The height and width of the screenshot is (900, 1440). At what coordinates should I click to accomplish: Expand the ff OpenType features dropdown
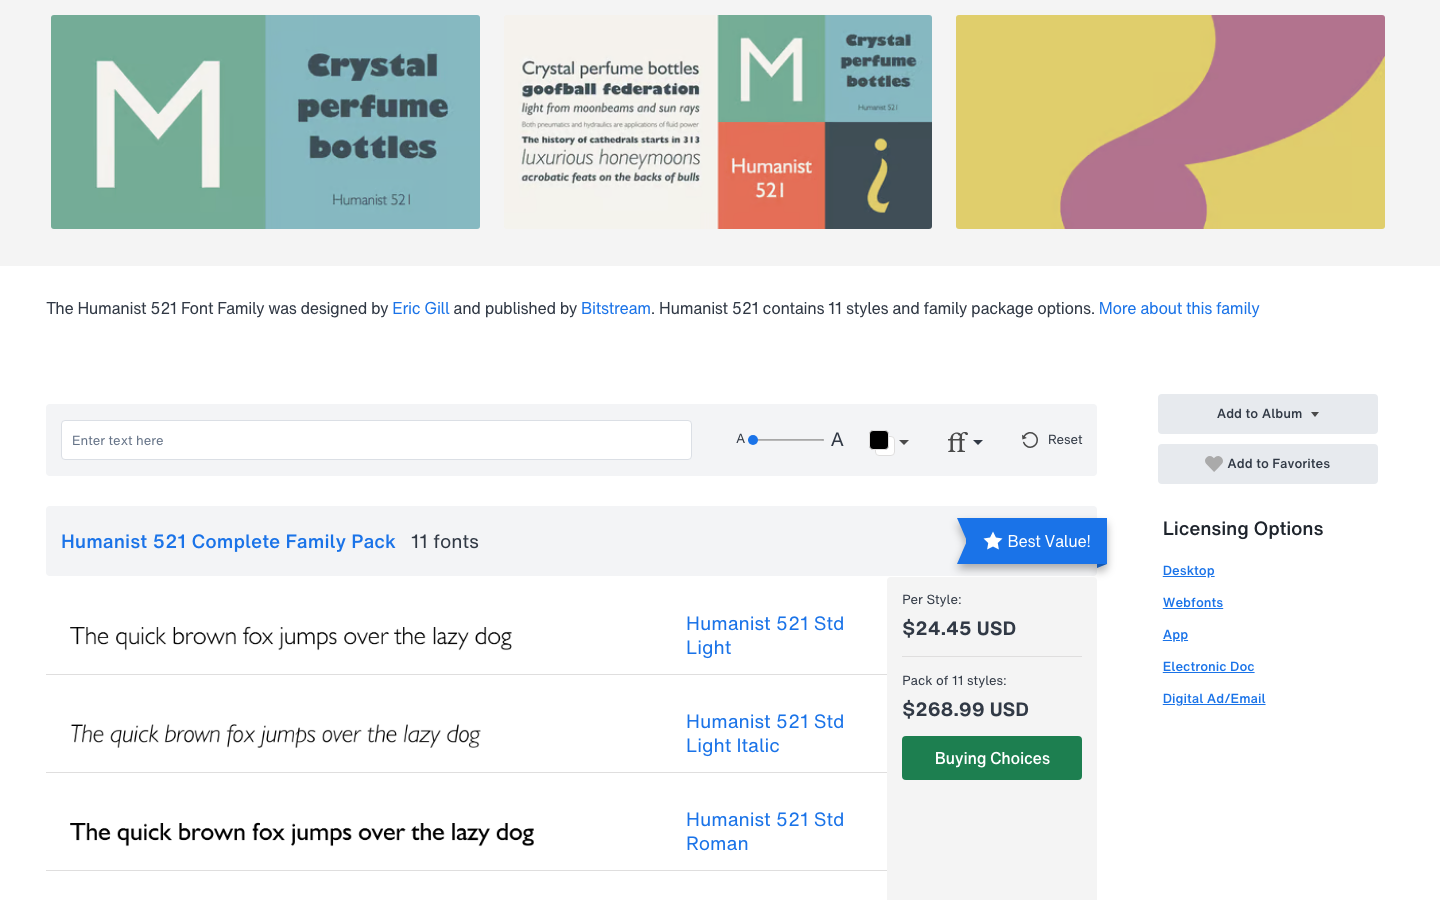click(977, 443)
